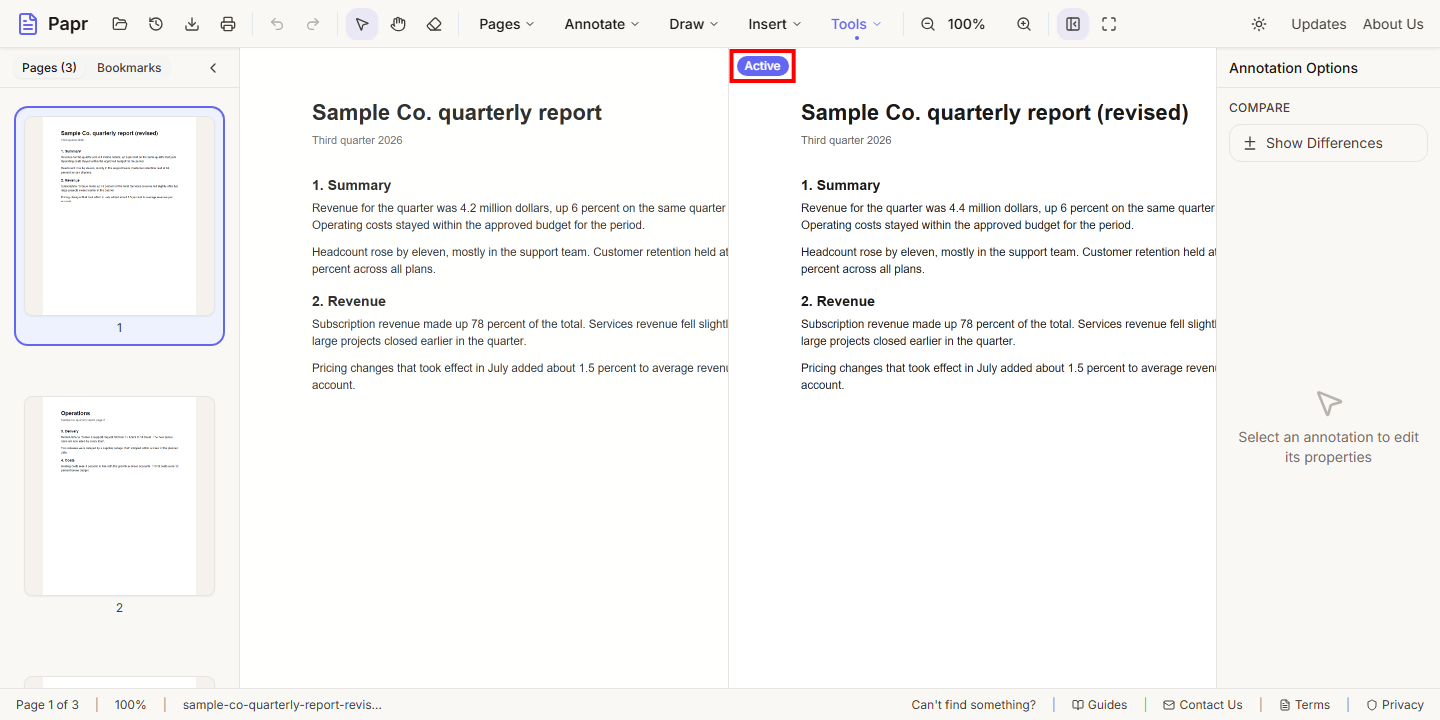This screenshot has height=720, width=1440.
Task: Collapse the pages sidebar
Action: 213,68
